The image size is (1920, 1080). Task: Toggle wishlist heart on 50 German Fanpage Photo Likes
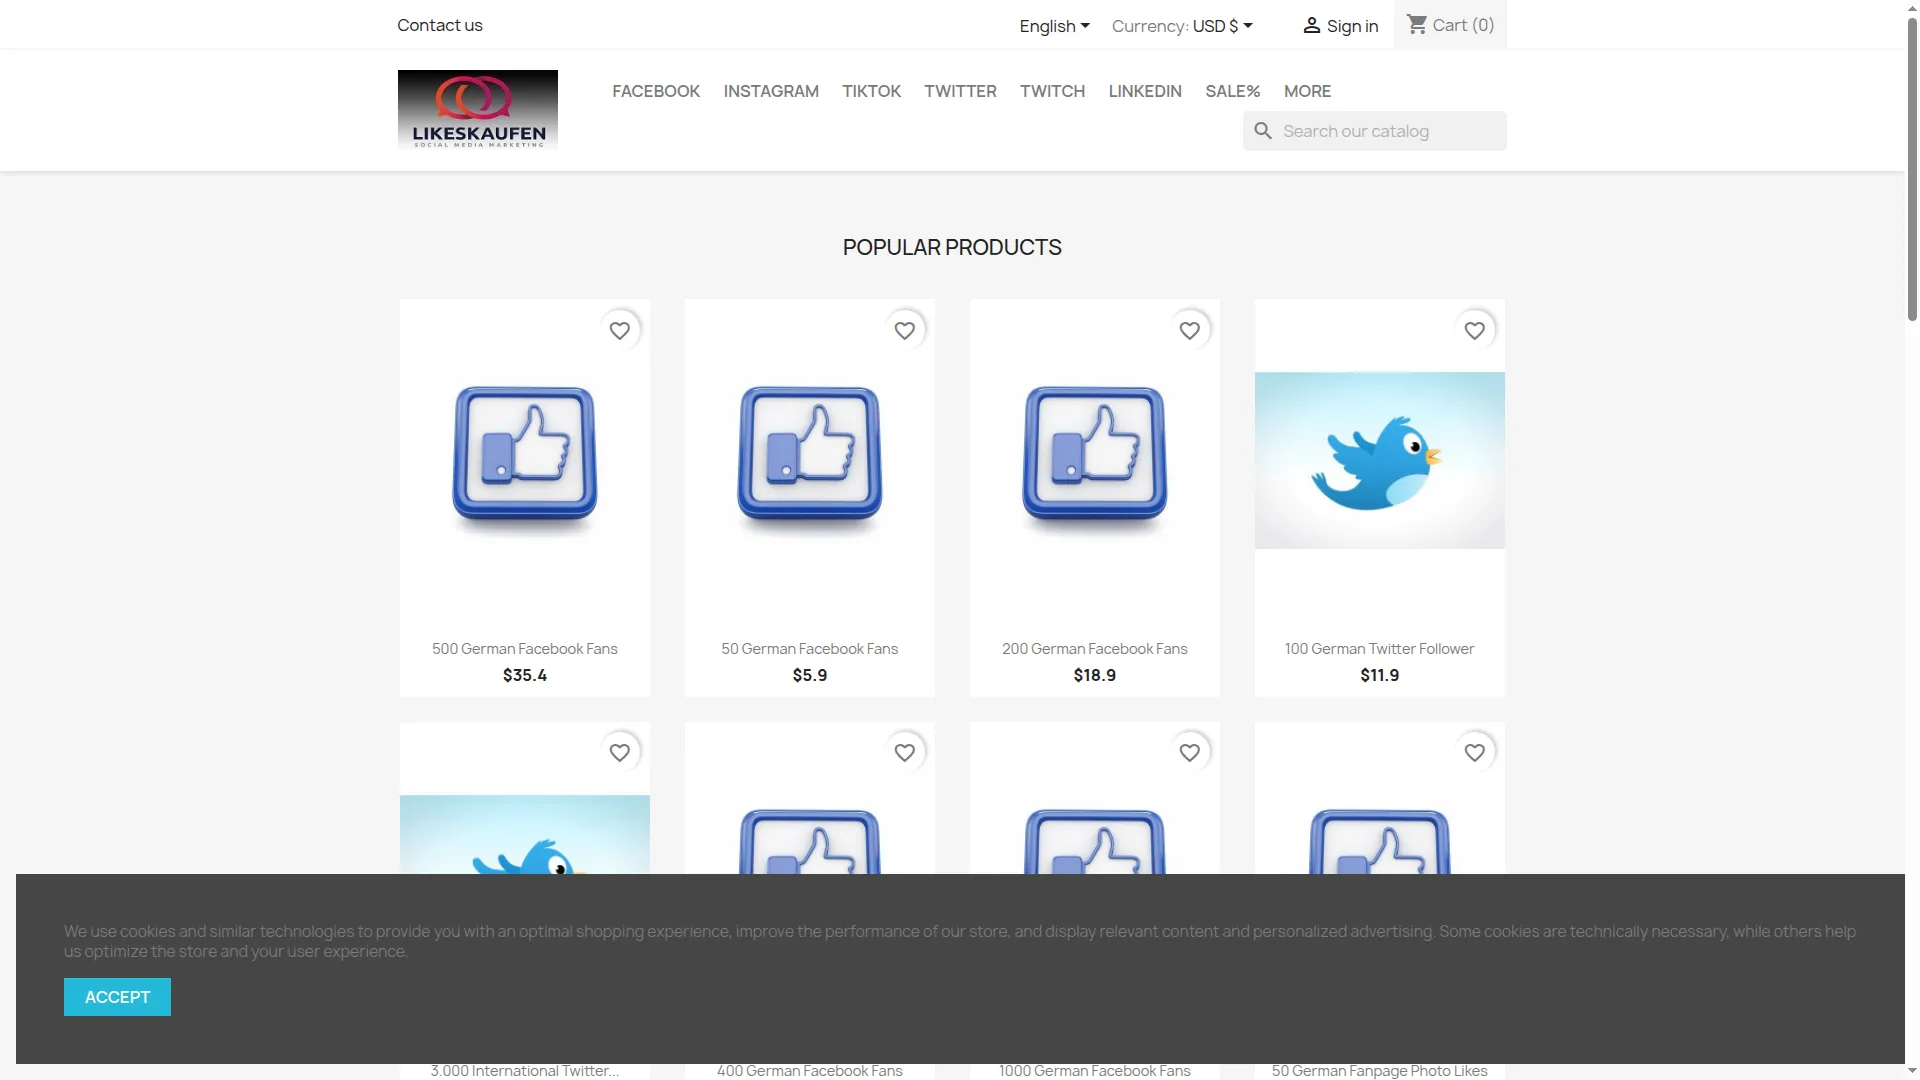pos(1475,753)
